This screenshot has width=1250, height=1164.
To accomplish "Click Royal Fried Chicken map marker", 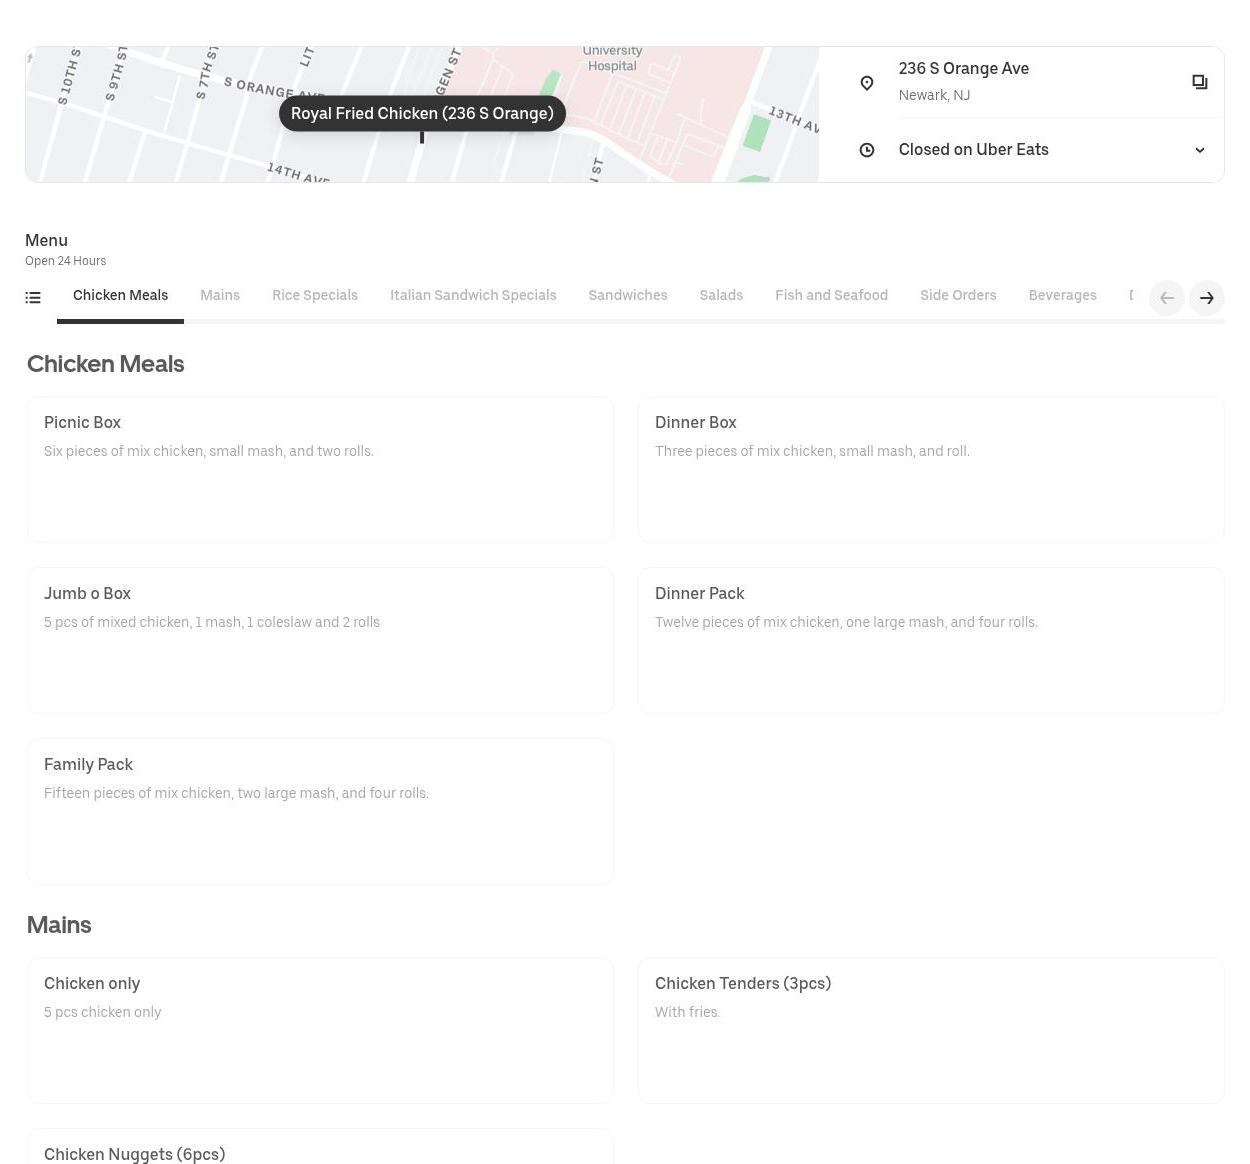I will pyautogui.click(x=422, y=114).
